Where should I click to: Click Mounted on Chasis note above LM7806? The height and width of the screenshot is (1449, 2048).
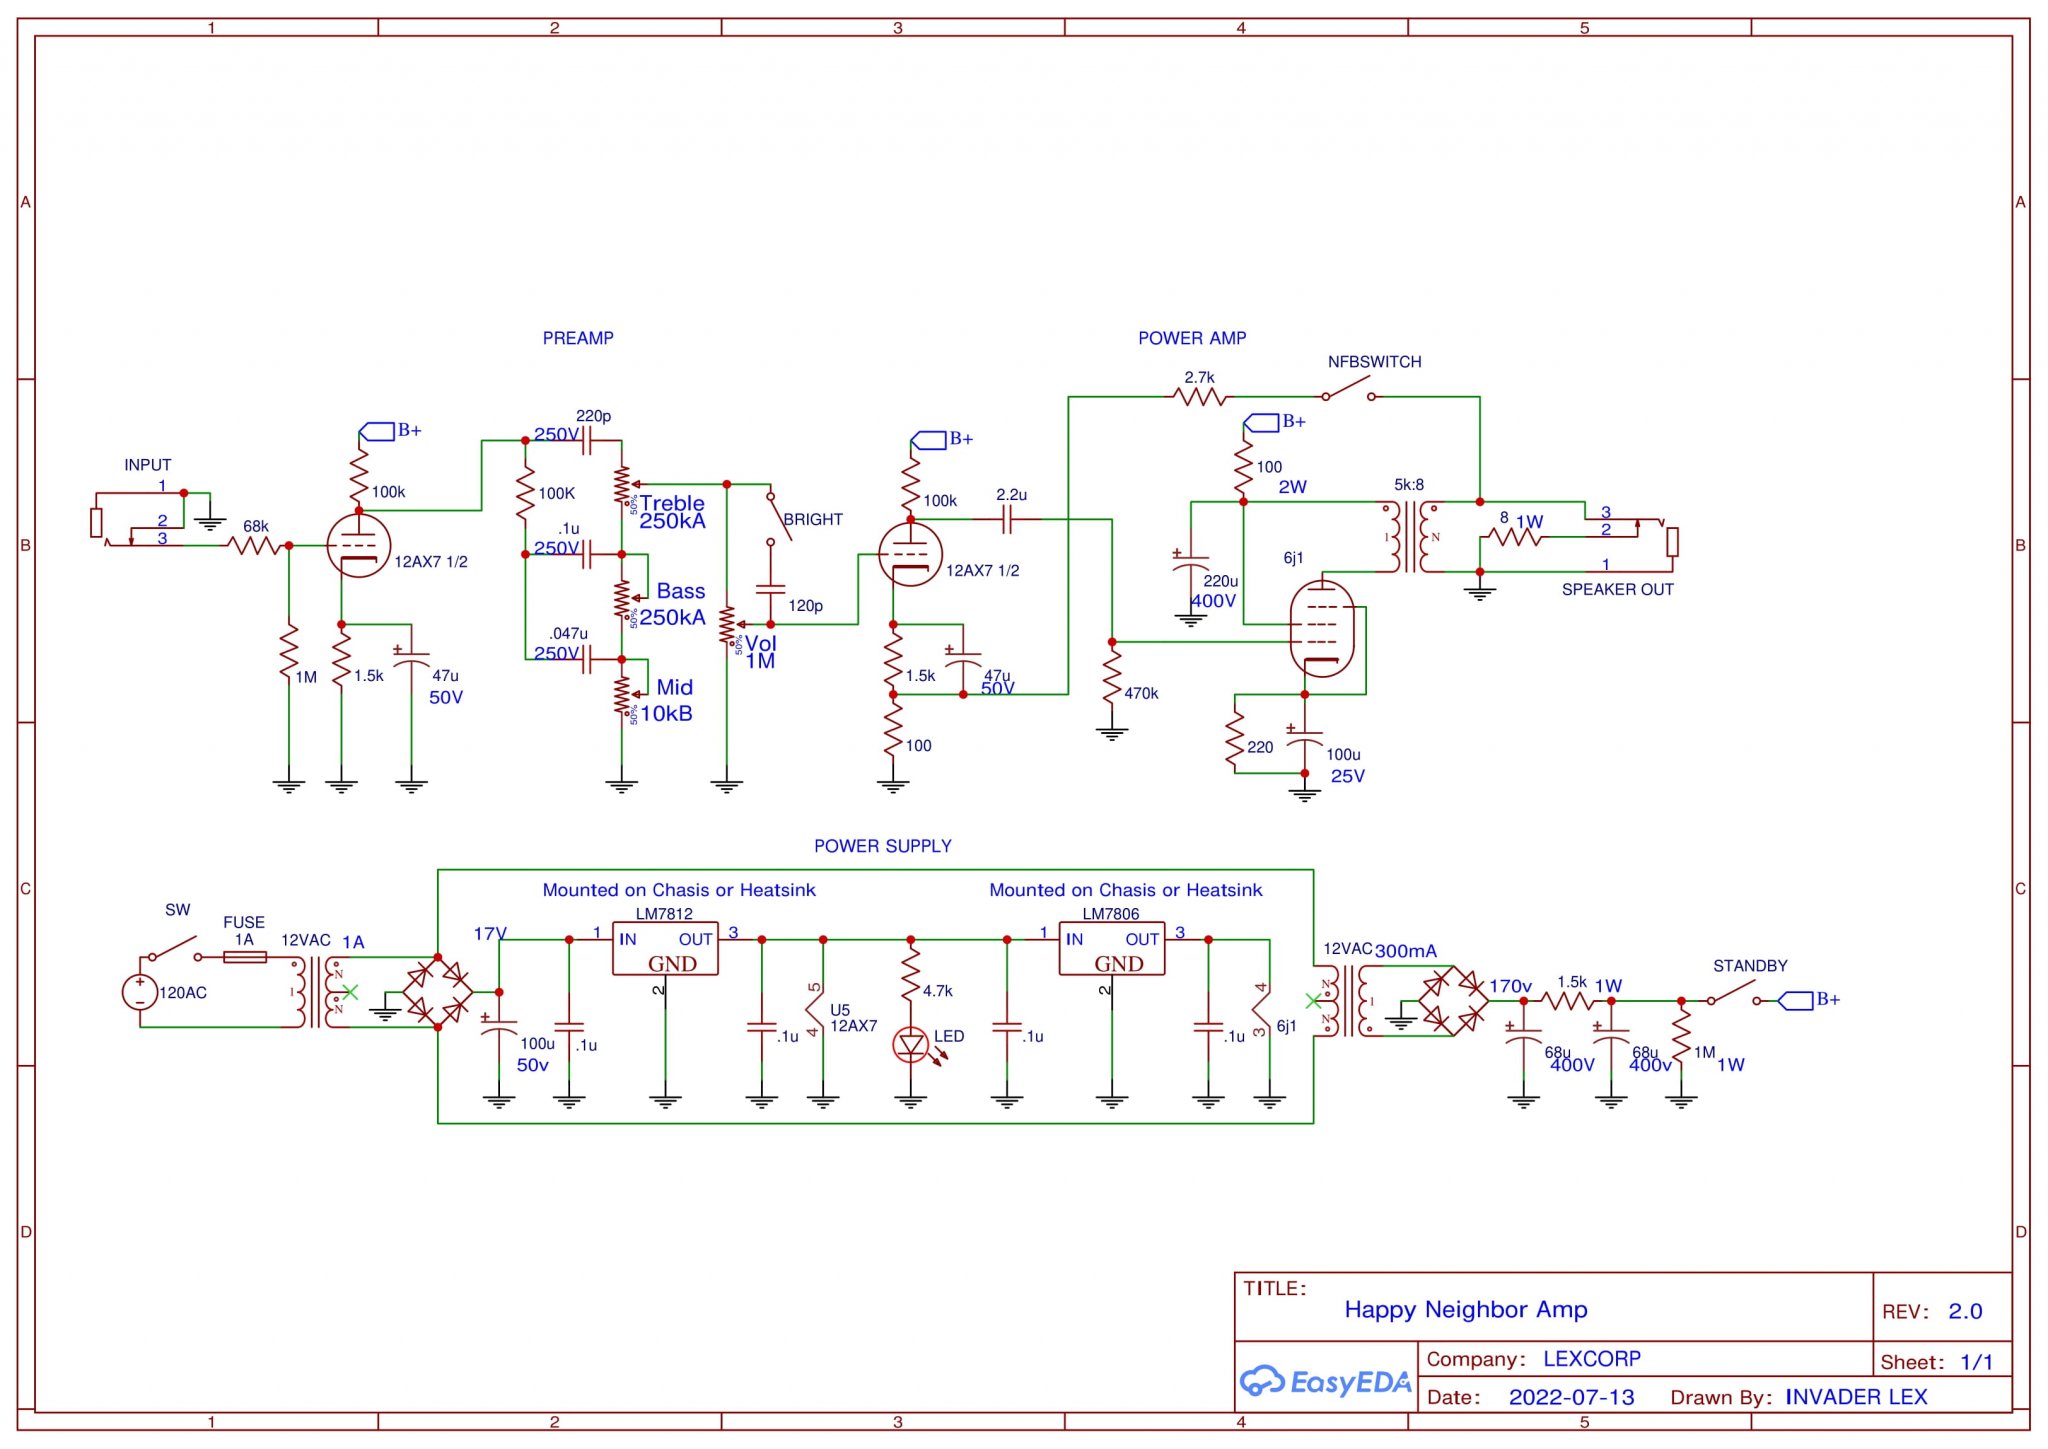tap(1125, 890)
